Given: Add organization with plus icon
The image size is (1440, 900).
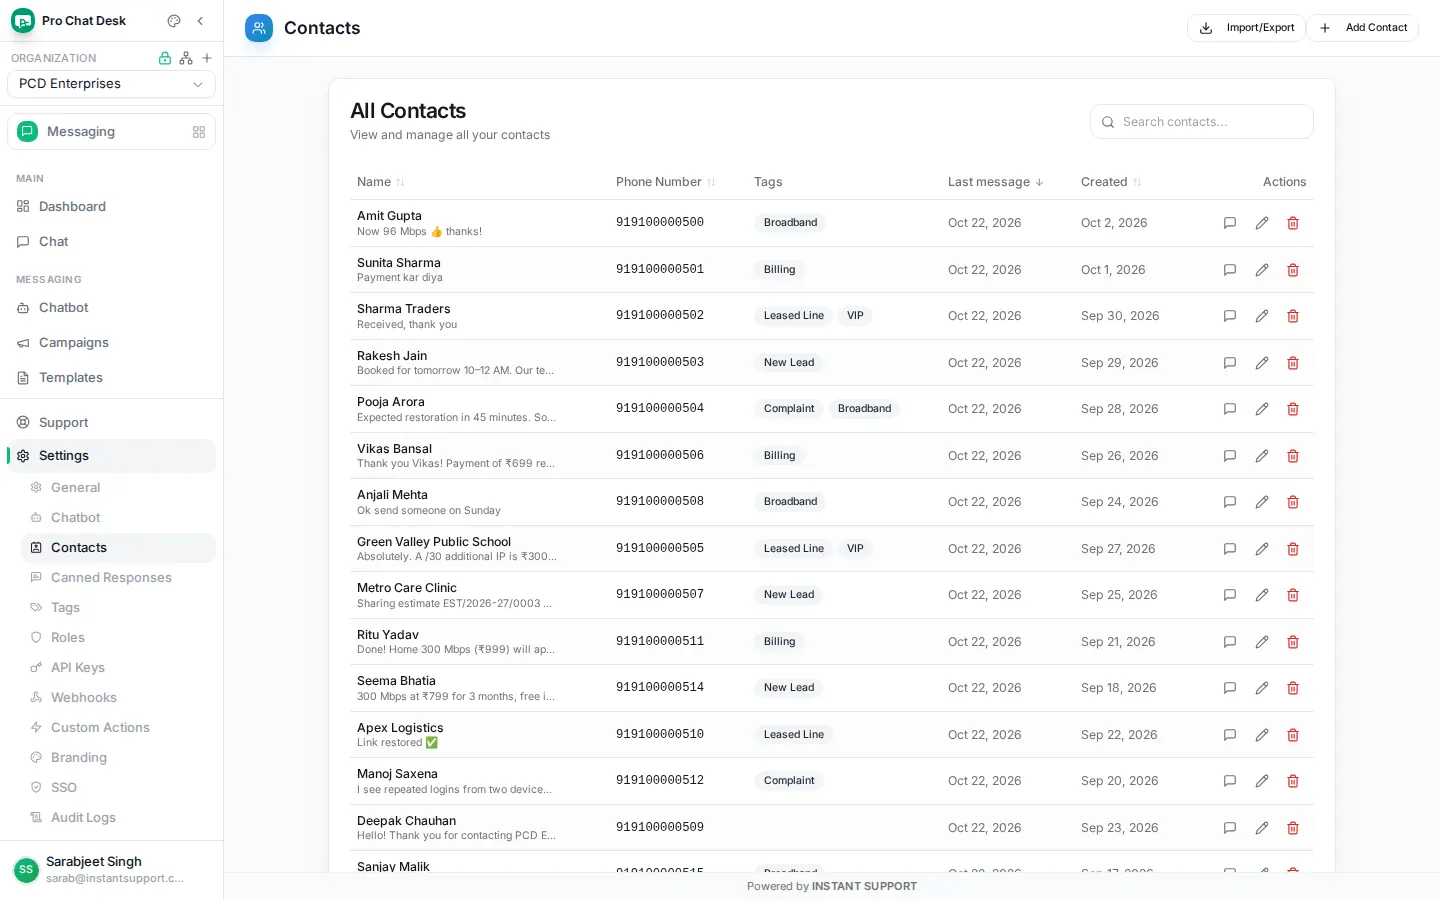Looking at the screenshot, I should (207, 58).
